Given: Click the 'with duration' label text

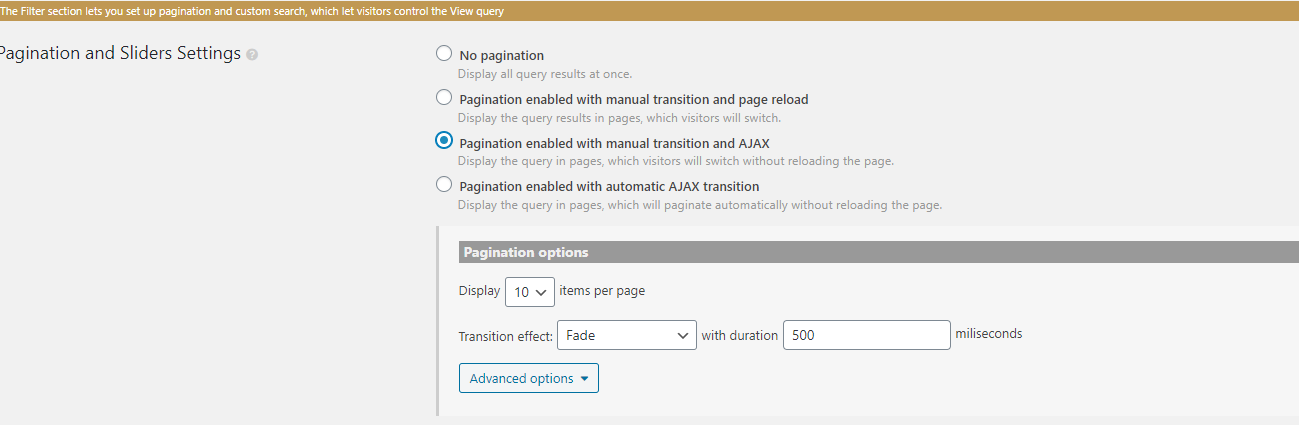Looking at the screenshot, I should (x=739, y=336).
